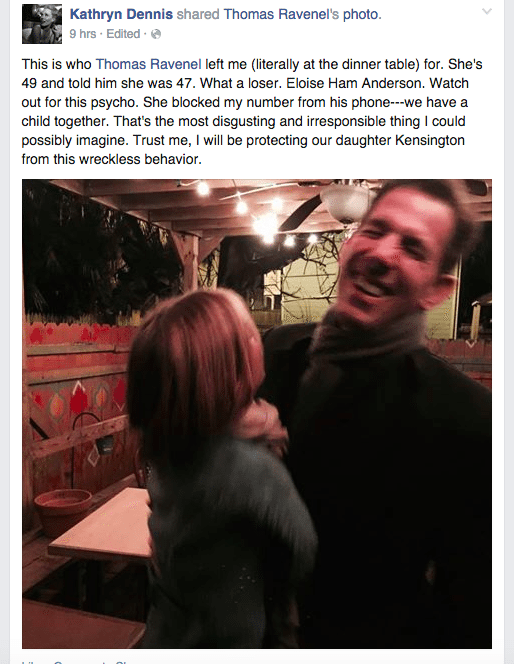This screenshot has height=664, width=514.
Task: Click the partially visible Like button
Action: (30, 661)
